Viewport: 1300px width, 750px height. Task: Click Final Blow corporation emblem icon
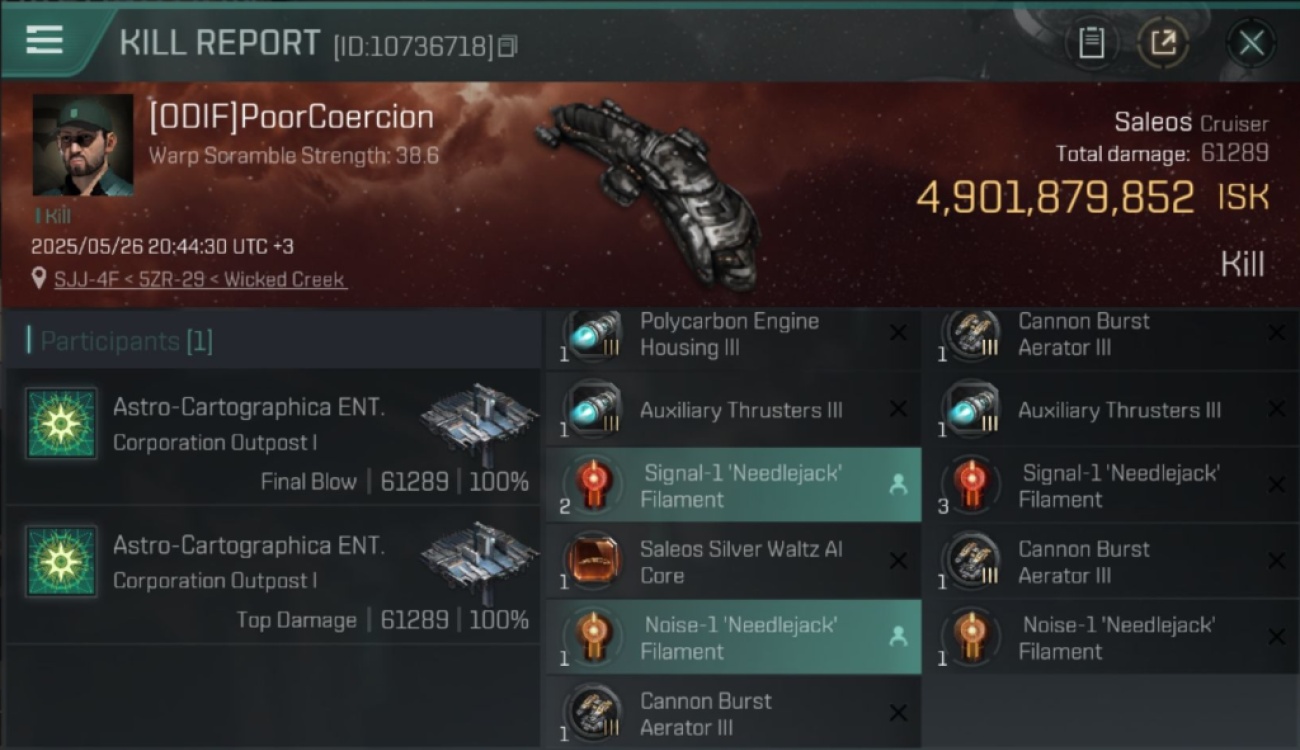(61, 423)
